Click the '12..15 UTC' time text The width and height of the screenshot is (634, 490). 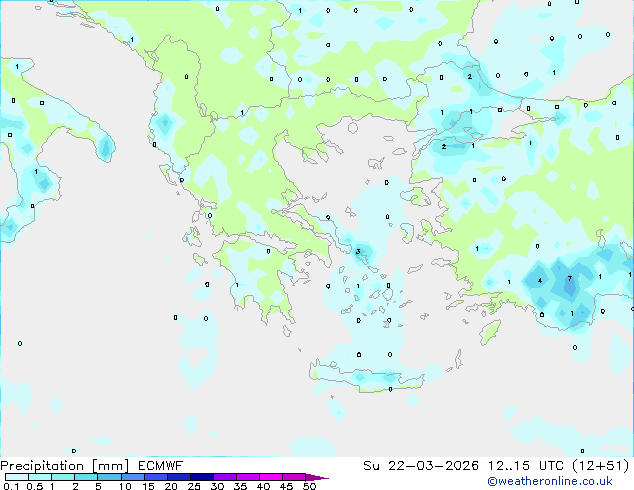tap(526, 466)
